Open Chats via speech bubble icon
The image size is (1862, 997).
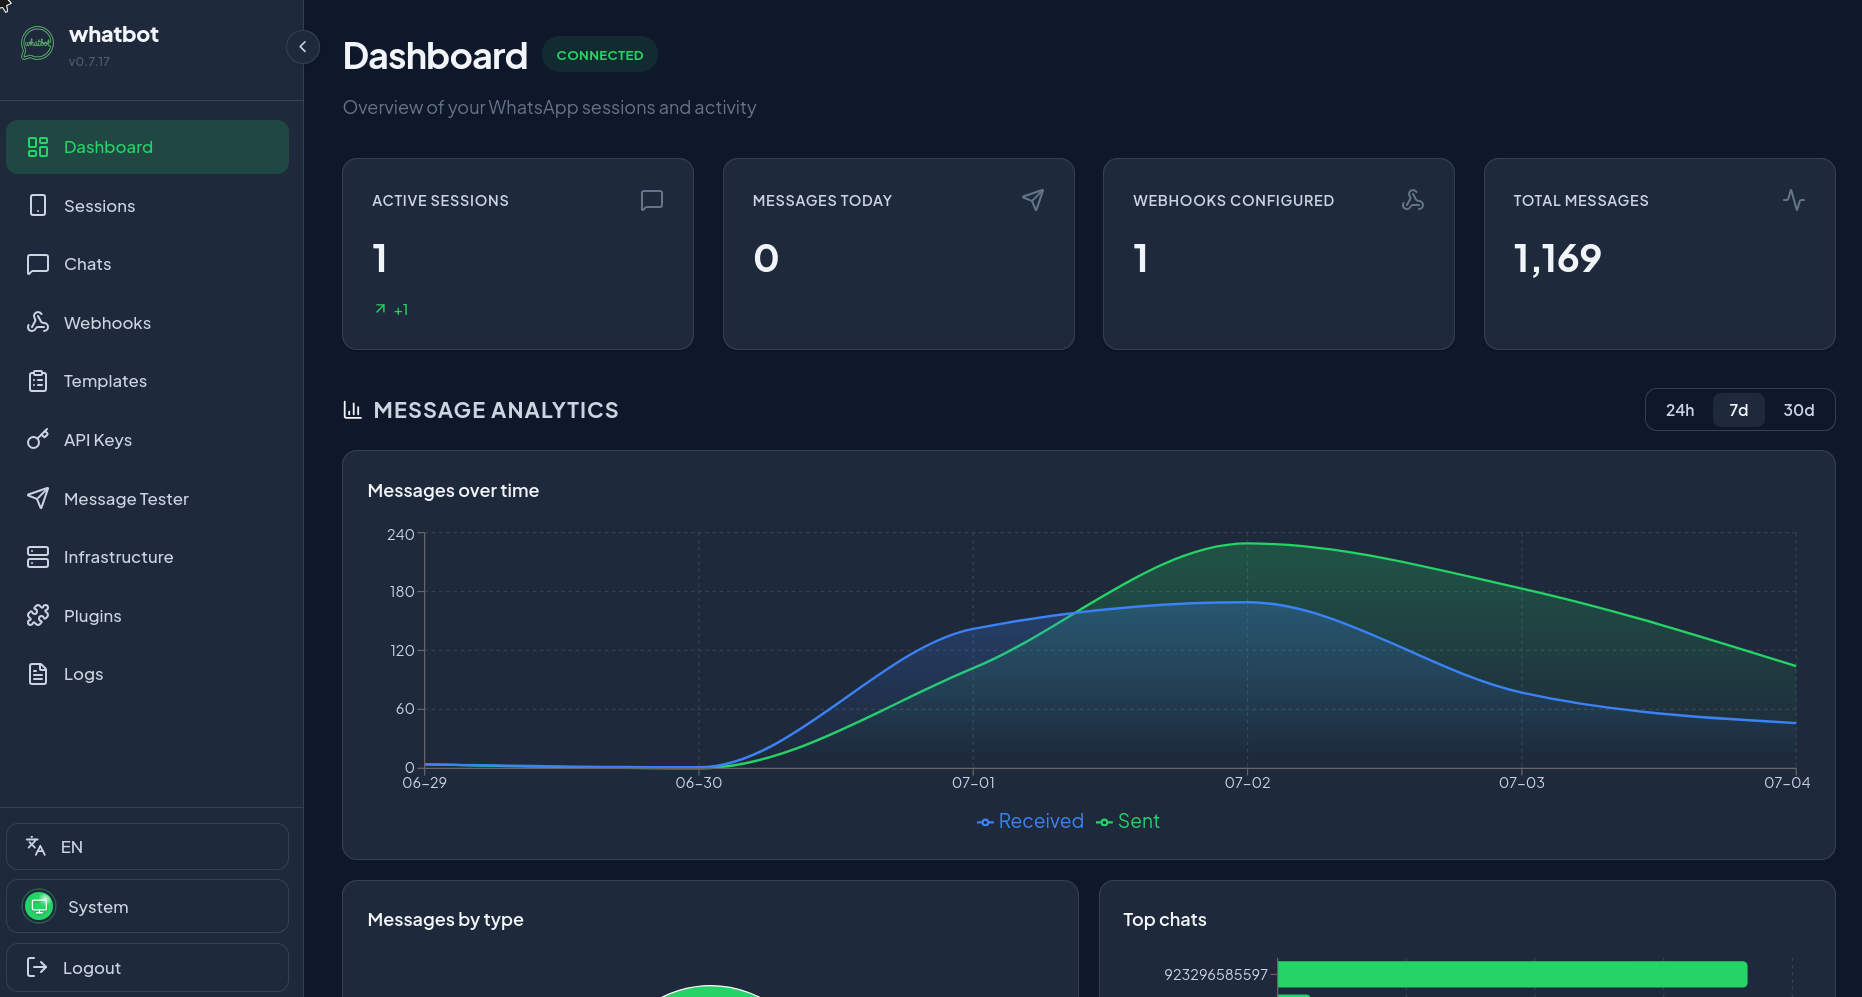38,264
